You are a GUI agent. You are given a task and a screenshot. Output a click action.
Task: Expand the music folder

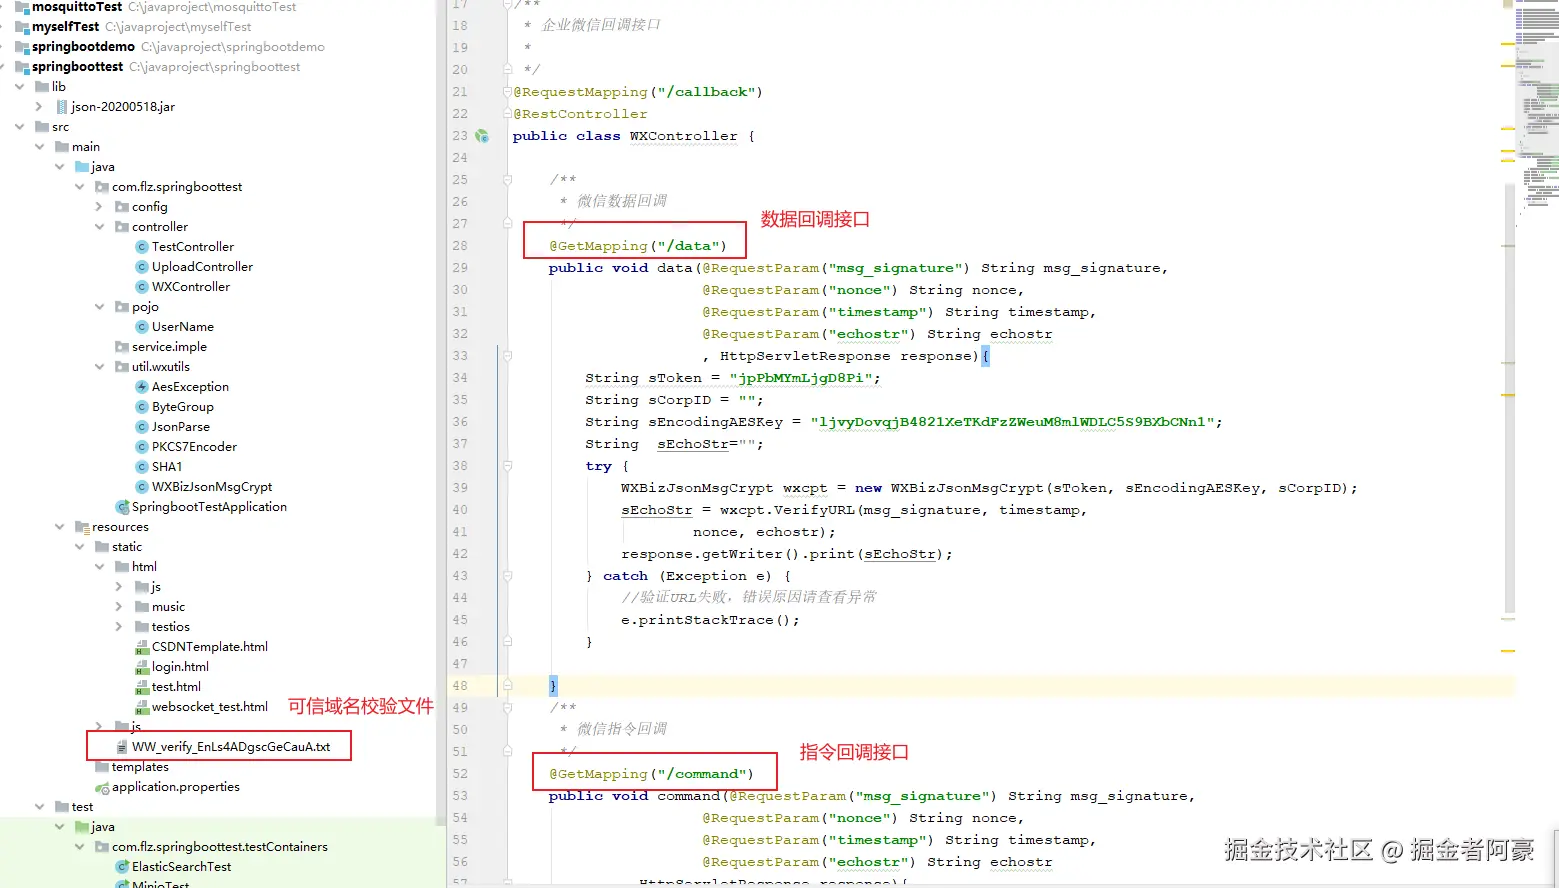119,607
